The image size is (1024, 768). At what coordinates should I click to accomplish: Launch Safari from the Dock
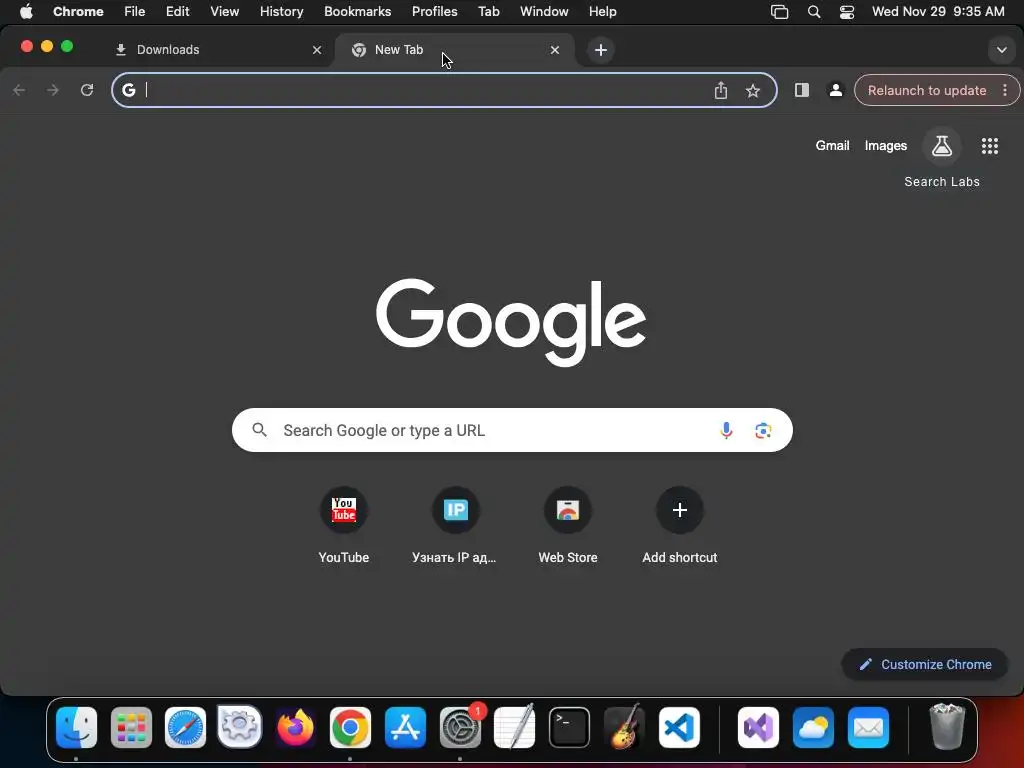pos(185,727)
